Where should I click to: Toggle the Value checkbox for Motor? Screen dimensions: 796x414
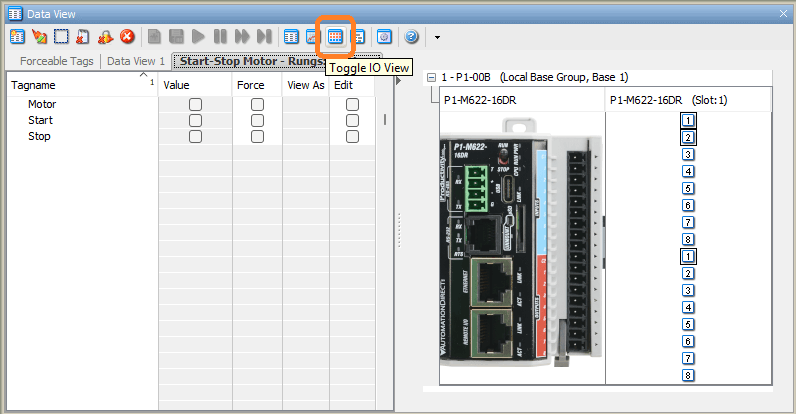point(196,104)
